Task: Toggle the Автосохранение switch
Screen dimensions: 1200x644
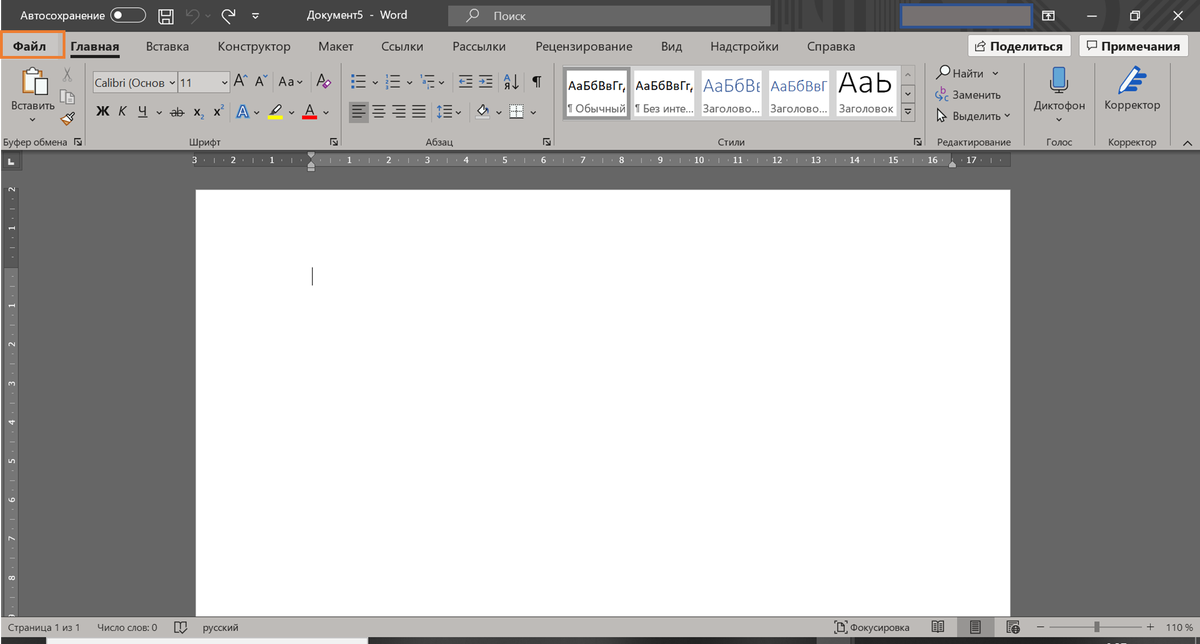Action: [x=128, y=16]
